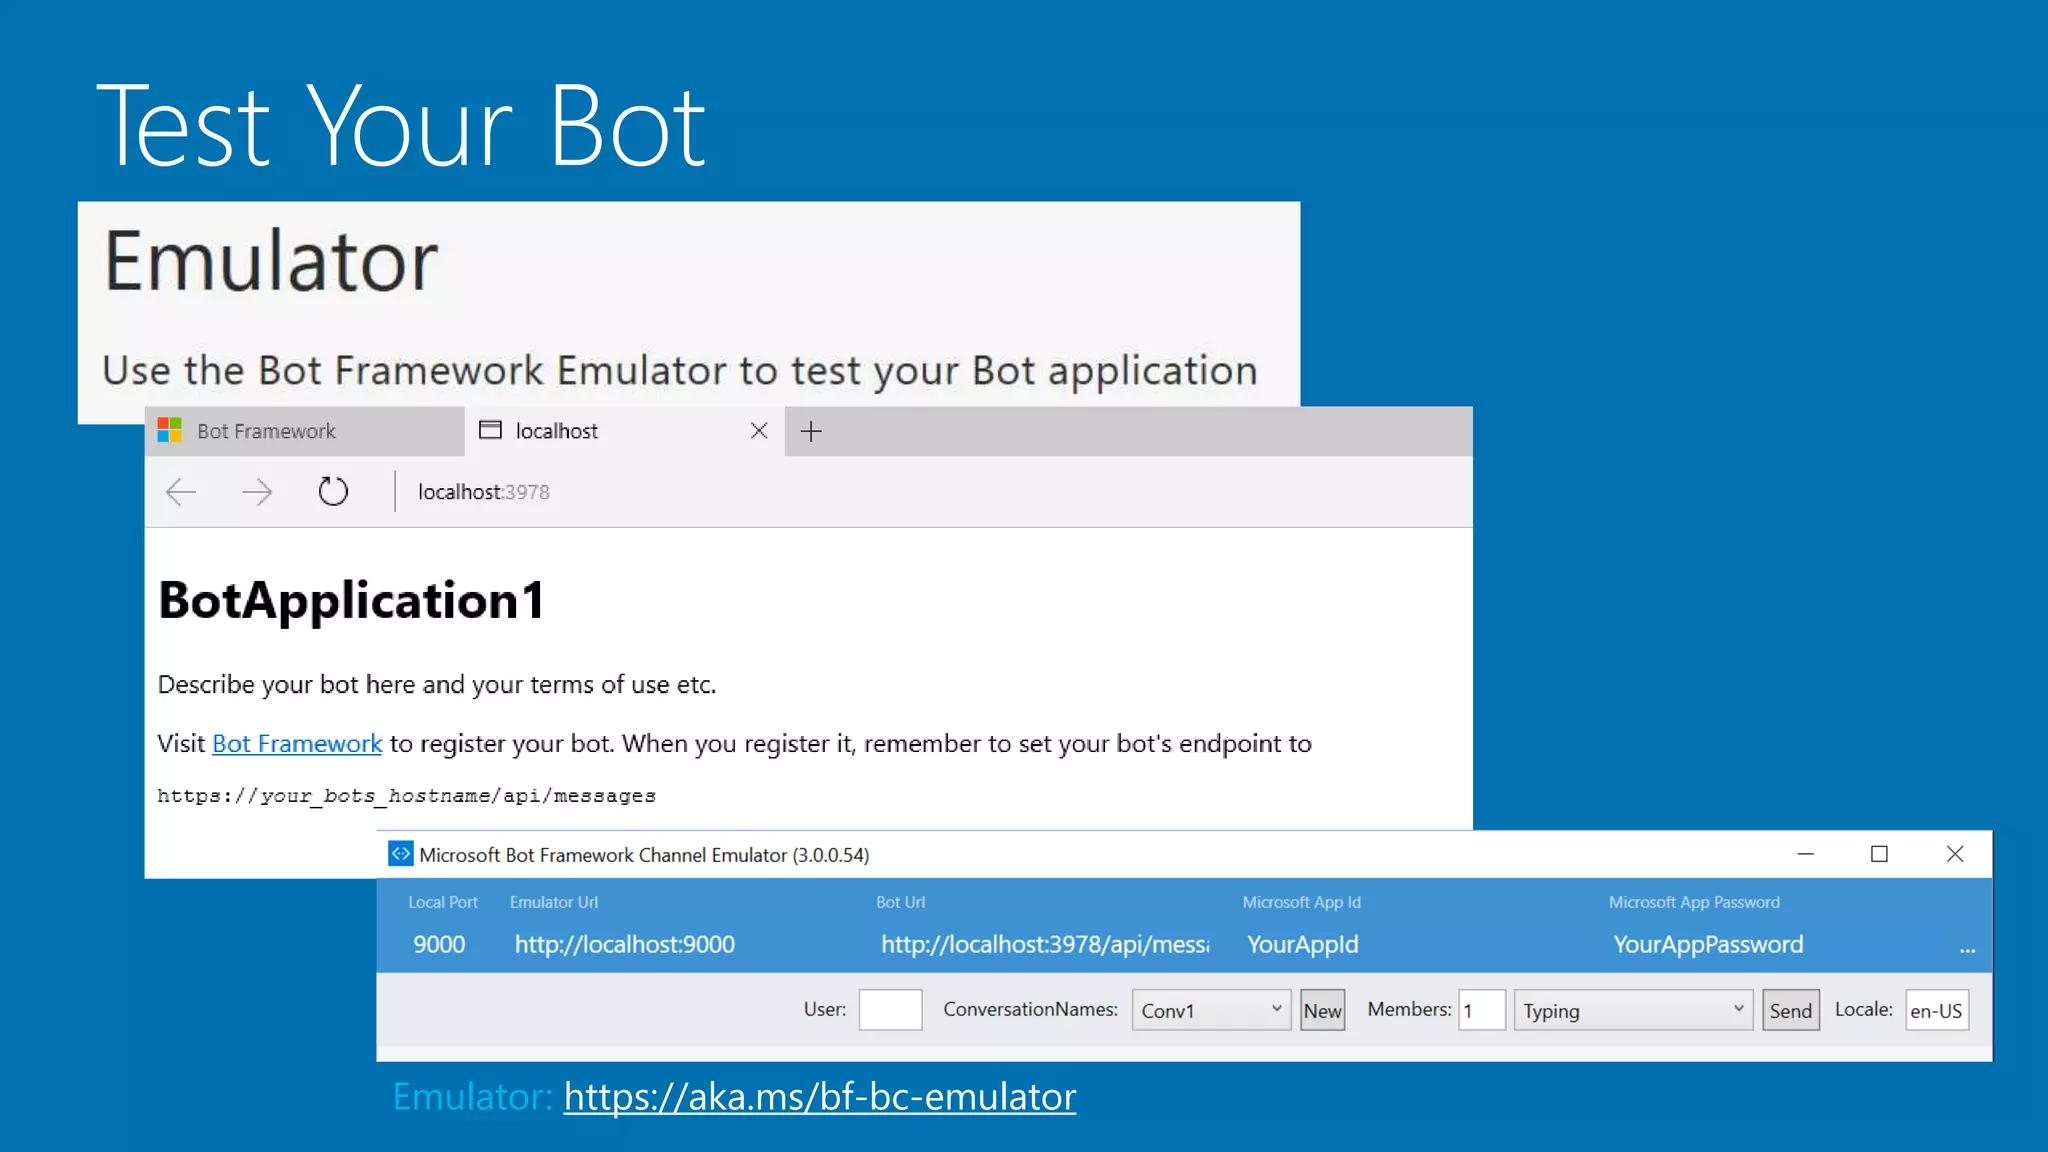The height and width of the screenshot is (1152, 2048).
Task: Open a new browser tab
Action: [x=811, y=431]
